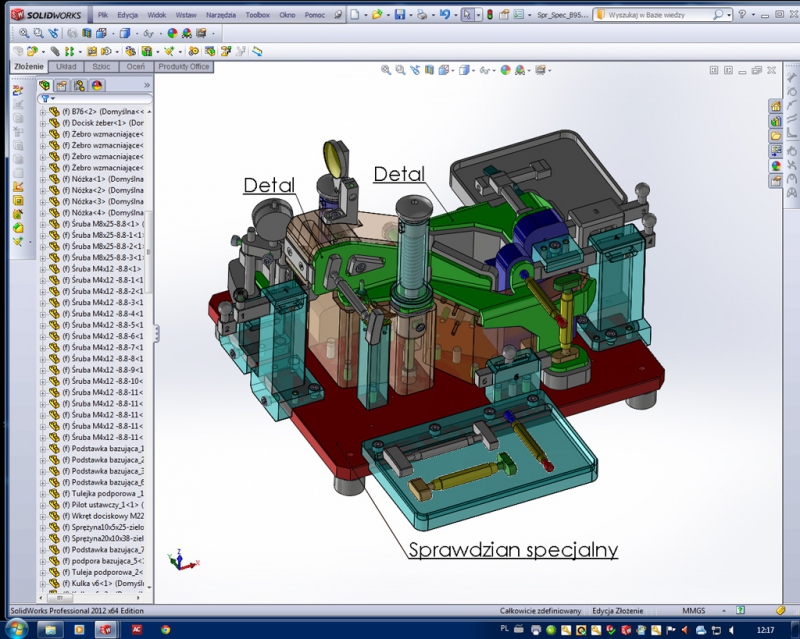Screen dimensions: 800x639
Task: Expand the panel tabs chevron arrow
Action: pyautogui.click(x=147, y=86)
